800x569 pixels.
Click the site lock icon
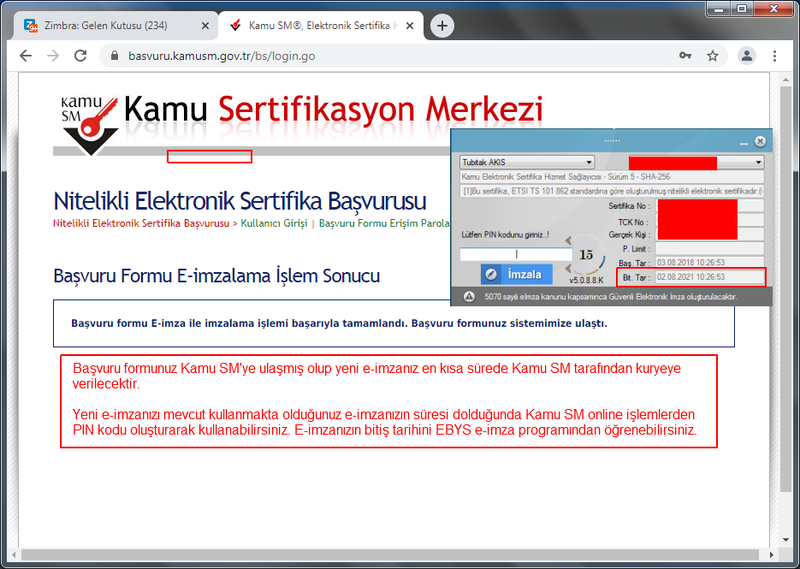pyautogui.click(x=115, y=56)
